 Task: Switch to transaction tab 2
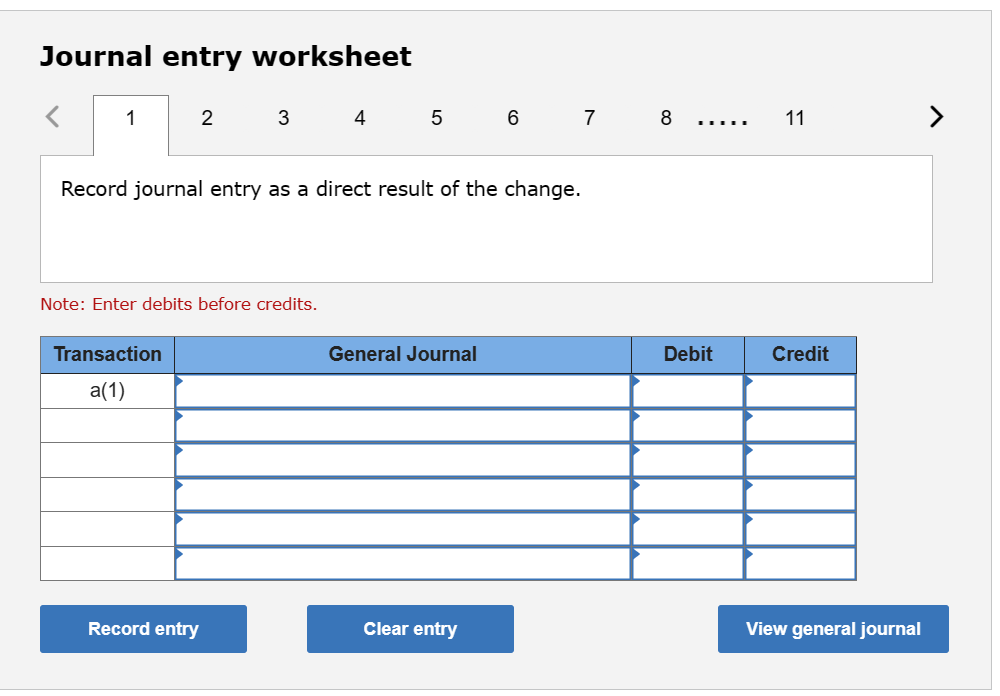207,118
